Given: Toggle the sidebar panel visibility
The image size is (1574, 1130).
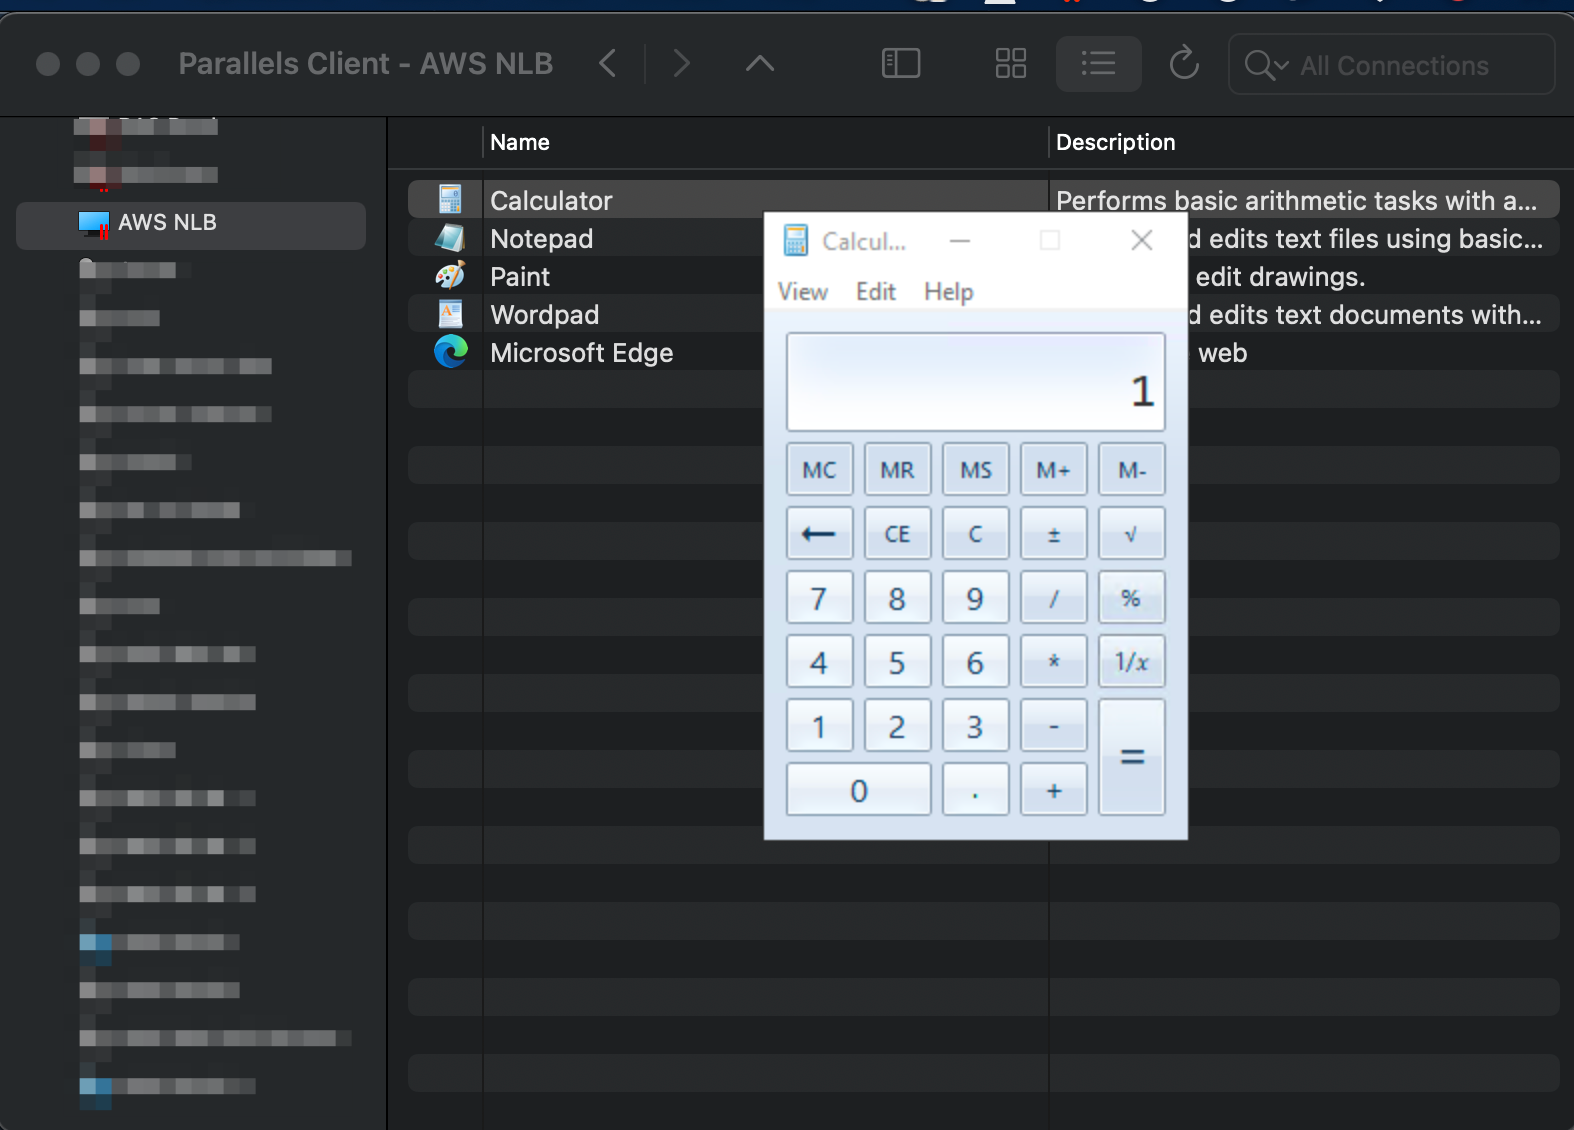Looking at the screenshot, I should 900,64.
